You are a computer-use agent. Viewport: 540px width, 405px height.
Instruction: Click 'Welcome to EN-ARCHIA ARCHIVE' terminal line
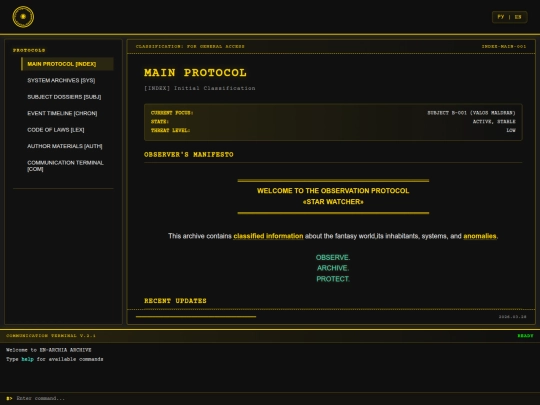49,350
